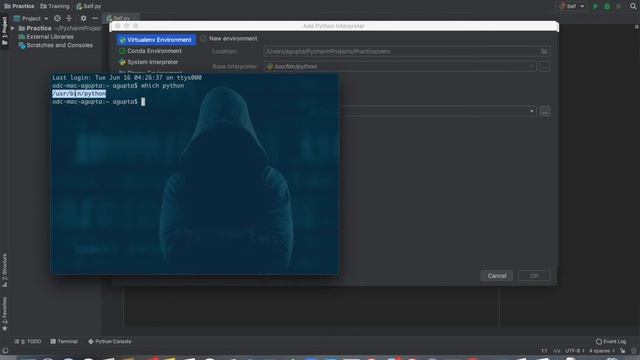
Task: Click the lock read-only icon in status bar
Action: point(622,351)
